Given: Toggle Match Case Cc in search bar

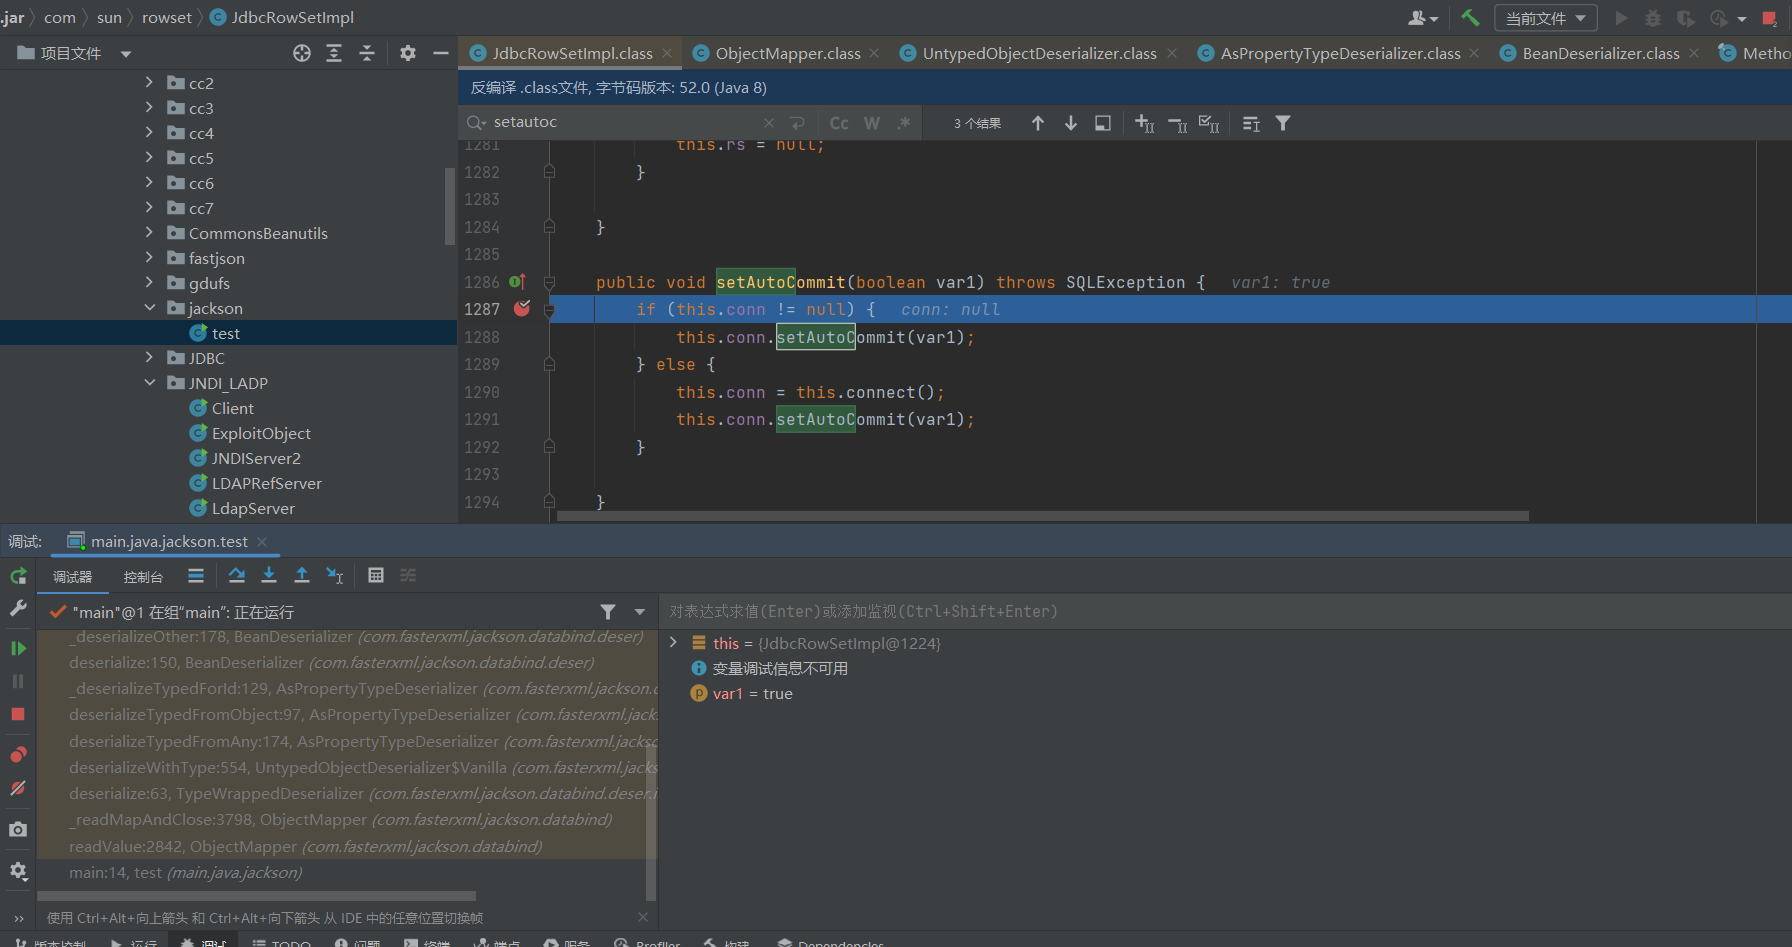Looking at the screenshot, I should (x=839, y=123).
